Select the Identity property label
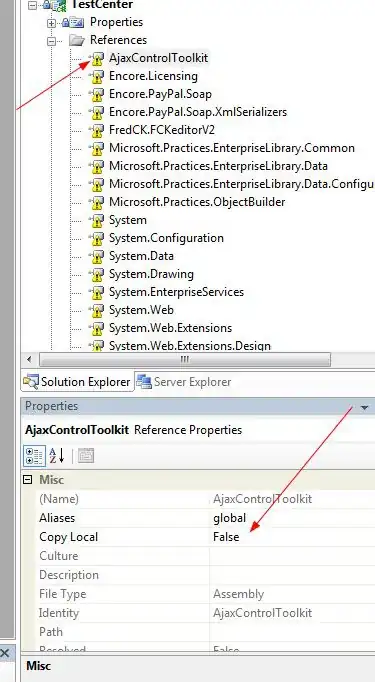This screenshot has width=375, height=682. tap(59, 613)
